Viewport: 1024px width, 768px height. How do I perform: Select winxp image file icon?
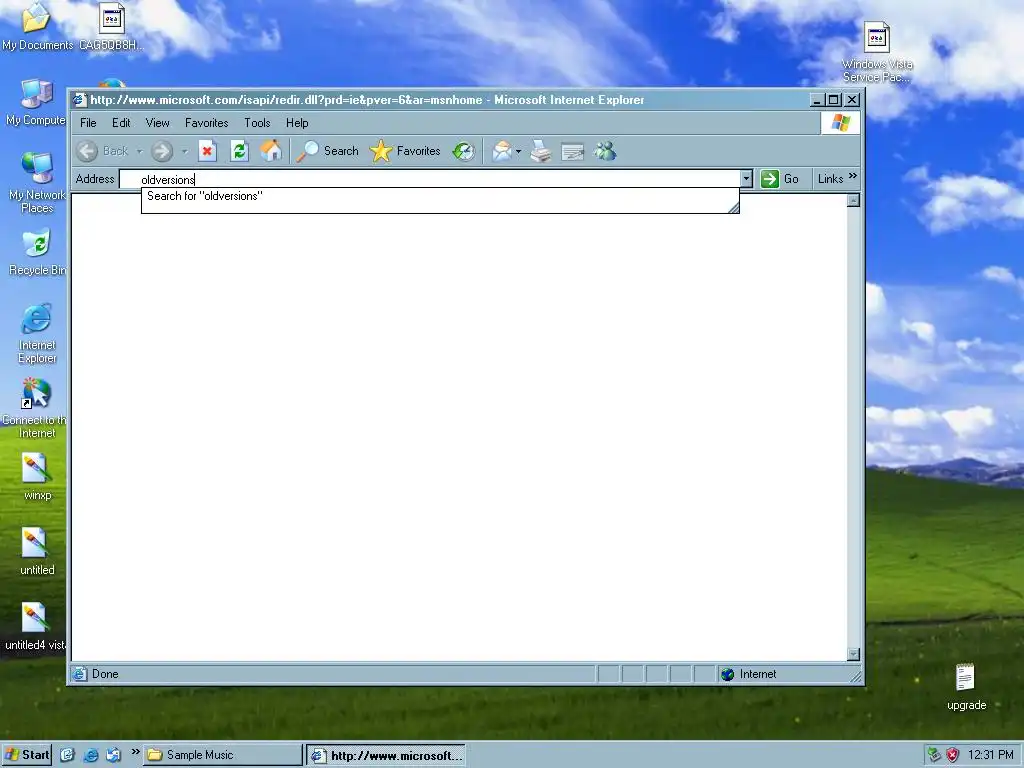click(36, 476)
